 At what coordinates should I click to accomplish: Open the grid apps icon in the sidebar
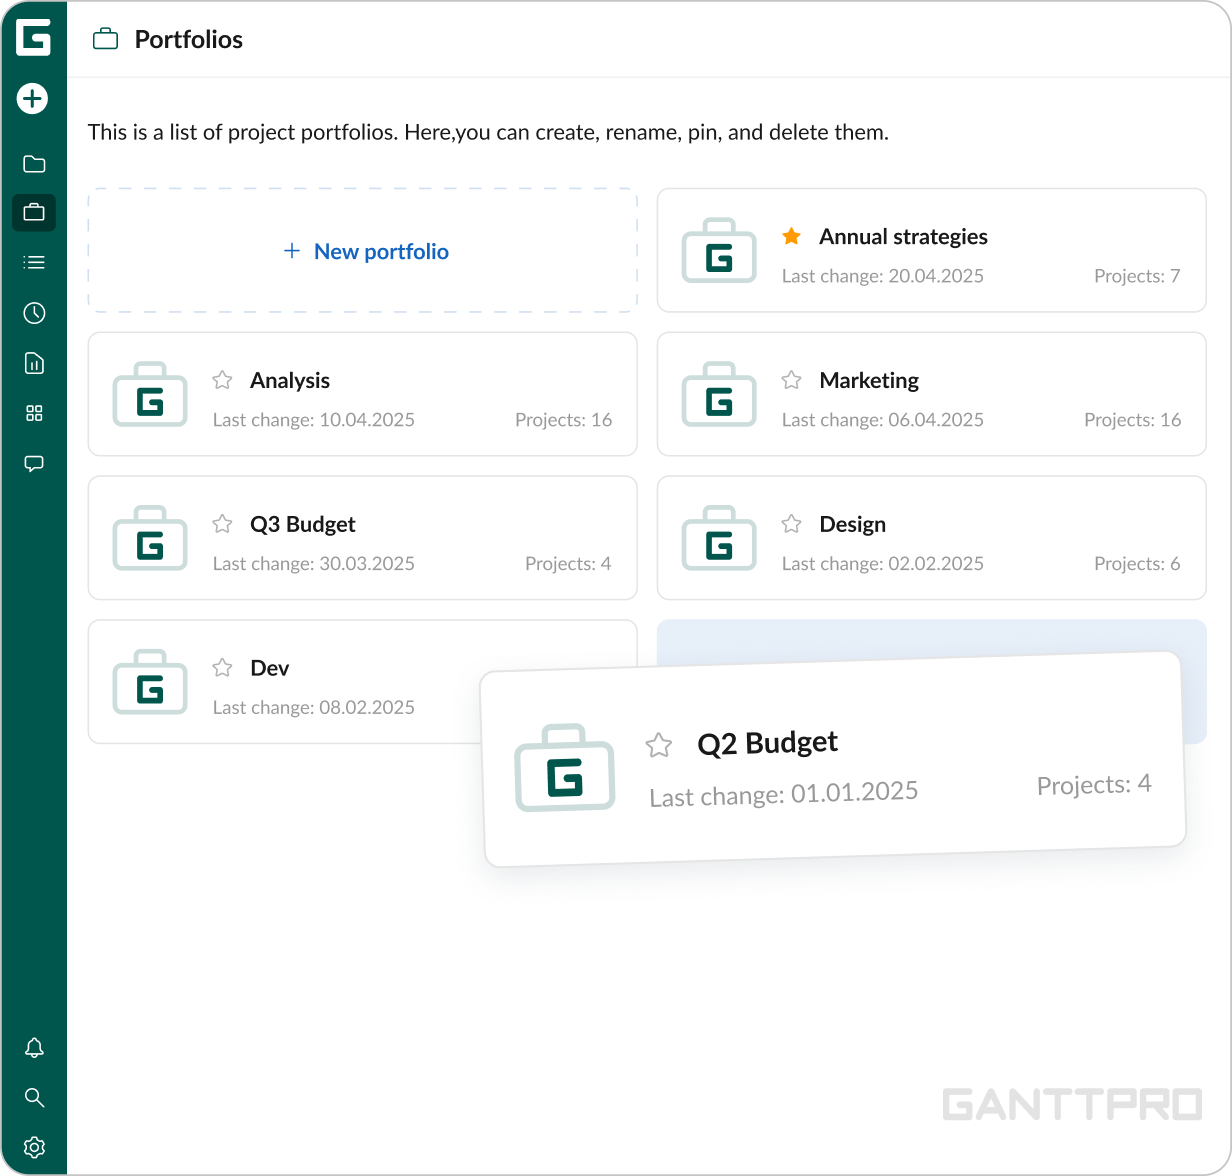click(34, 413)
